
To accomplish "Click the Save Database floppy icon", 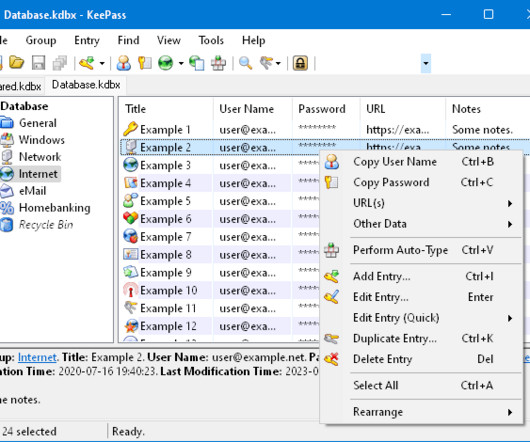I will click(38, 63).
